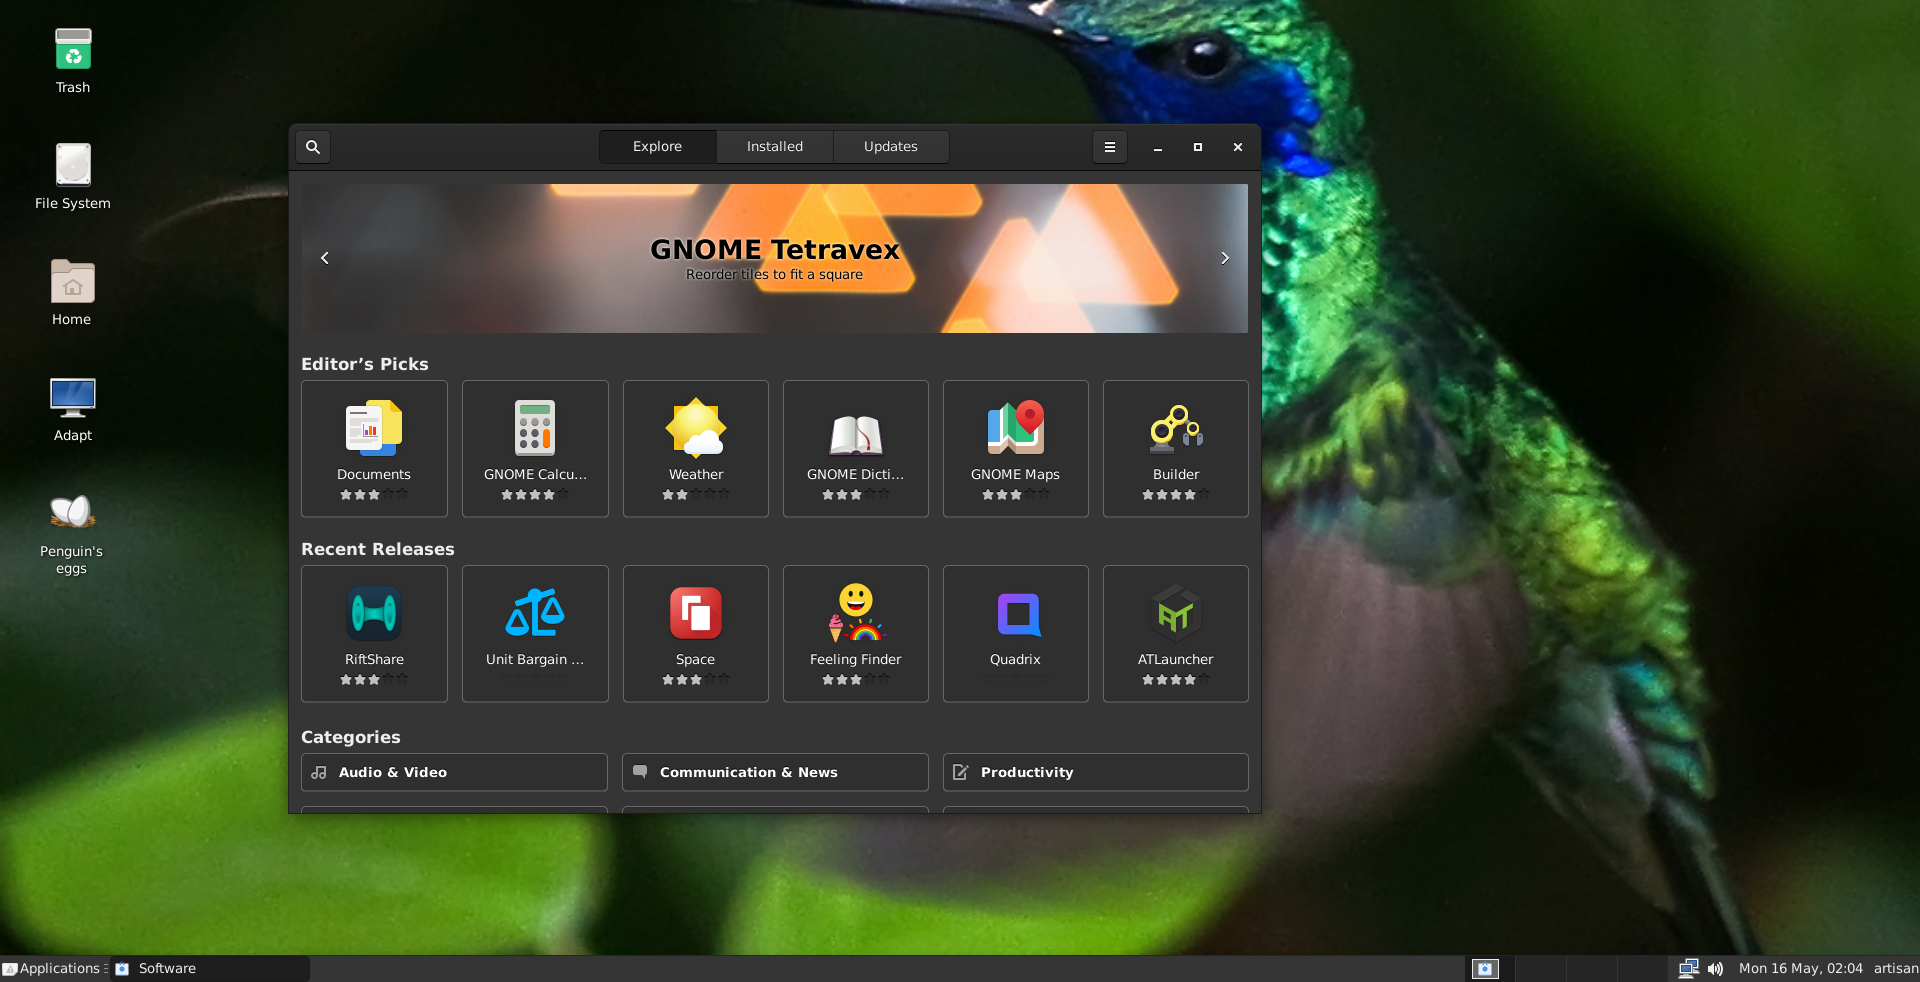Open the search button in Software
The width and height of the screenshot is (1920, 982).
pyautogui.click(x=313, y=147)
